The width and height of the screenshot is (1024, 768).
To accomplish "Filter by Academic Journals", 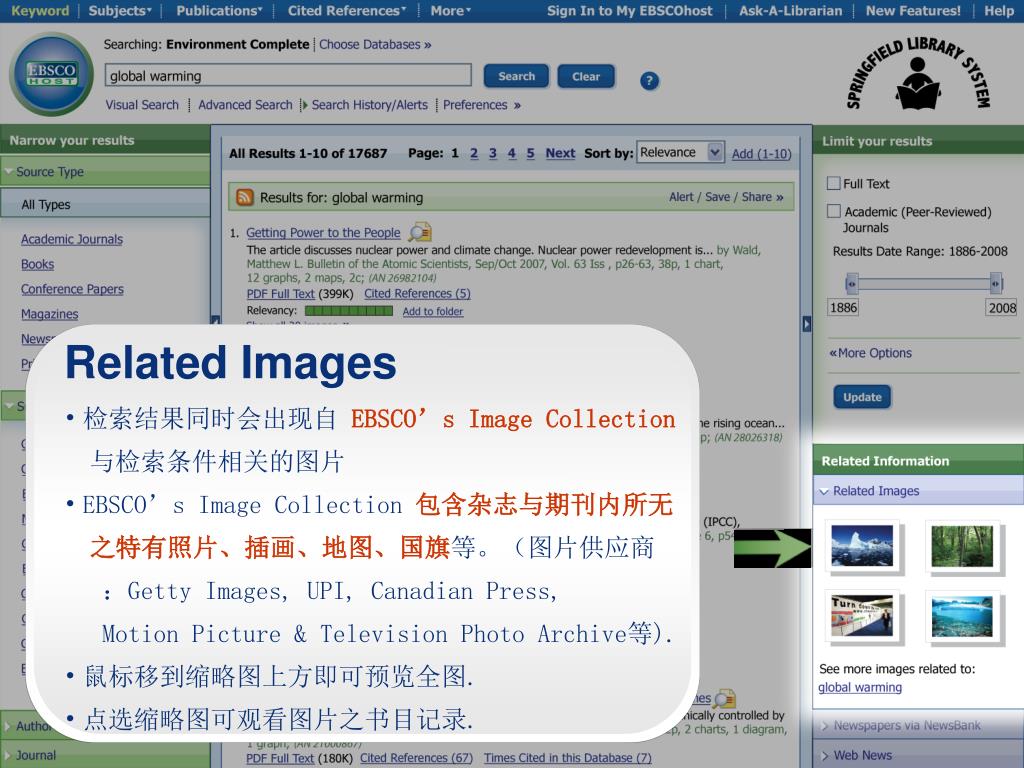I will pyautogui.click(x=72, y=239).
